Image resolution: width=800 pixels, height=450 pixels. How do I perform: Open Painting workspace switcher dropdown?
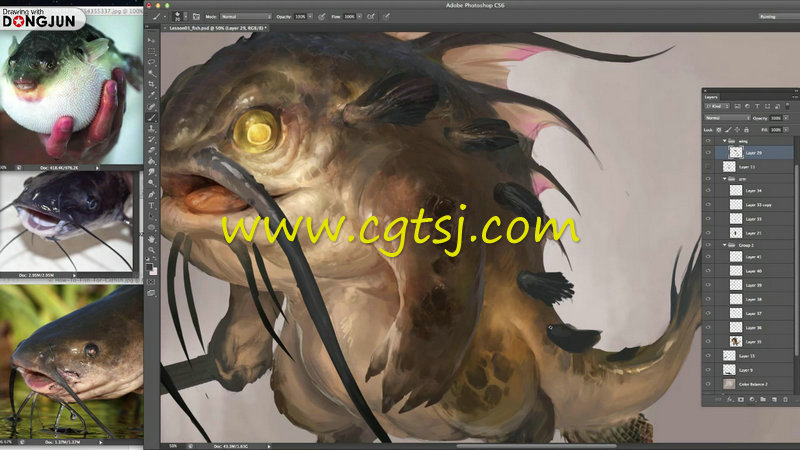[x=779, y=16]
